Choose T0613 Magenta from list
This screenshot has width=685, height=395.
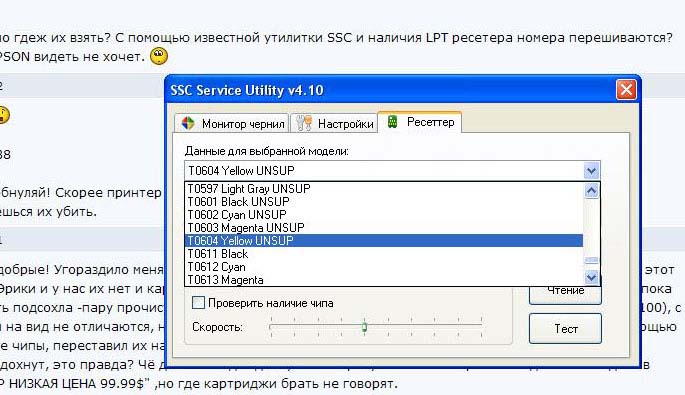[384, 280]
